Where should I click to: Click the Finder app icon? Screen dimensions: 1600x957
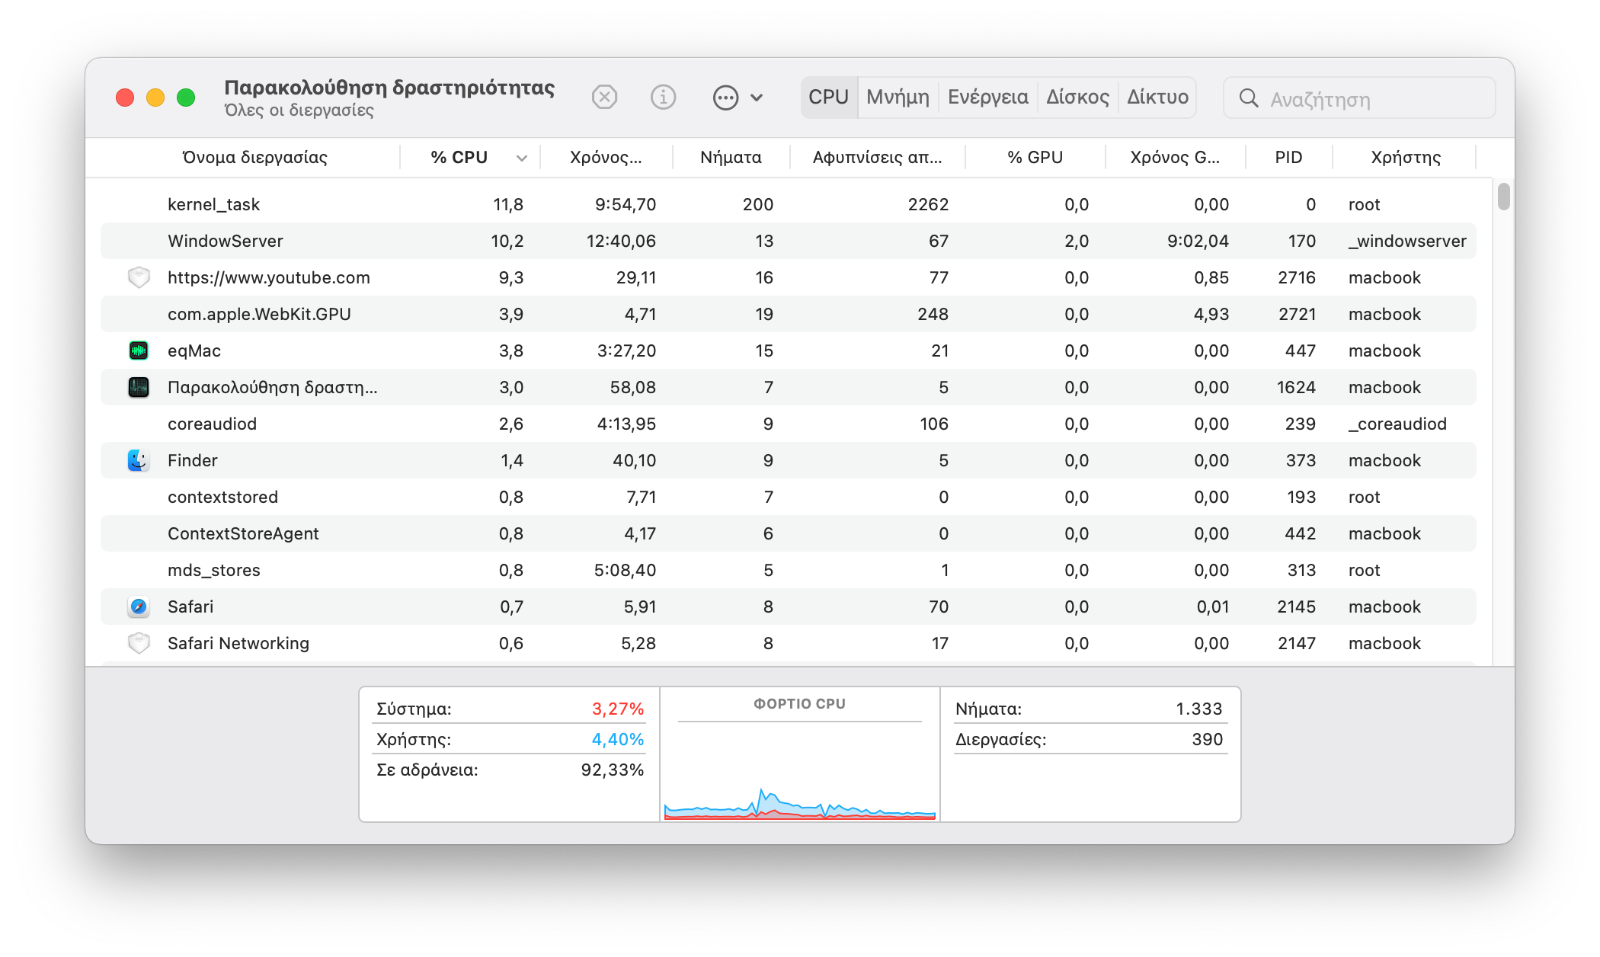139,460
